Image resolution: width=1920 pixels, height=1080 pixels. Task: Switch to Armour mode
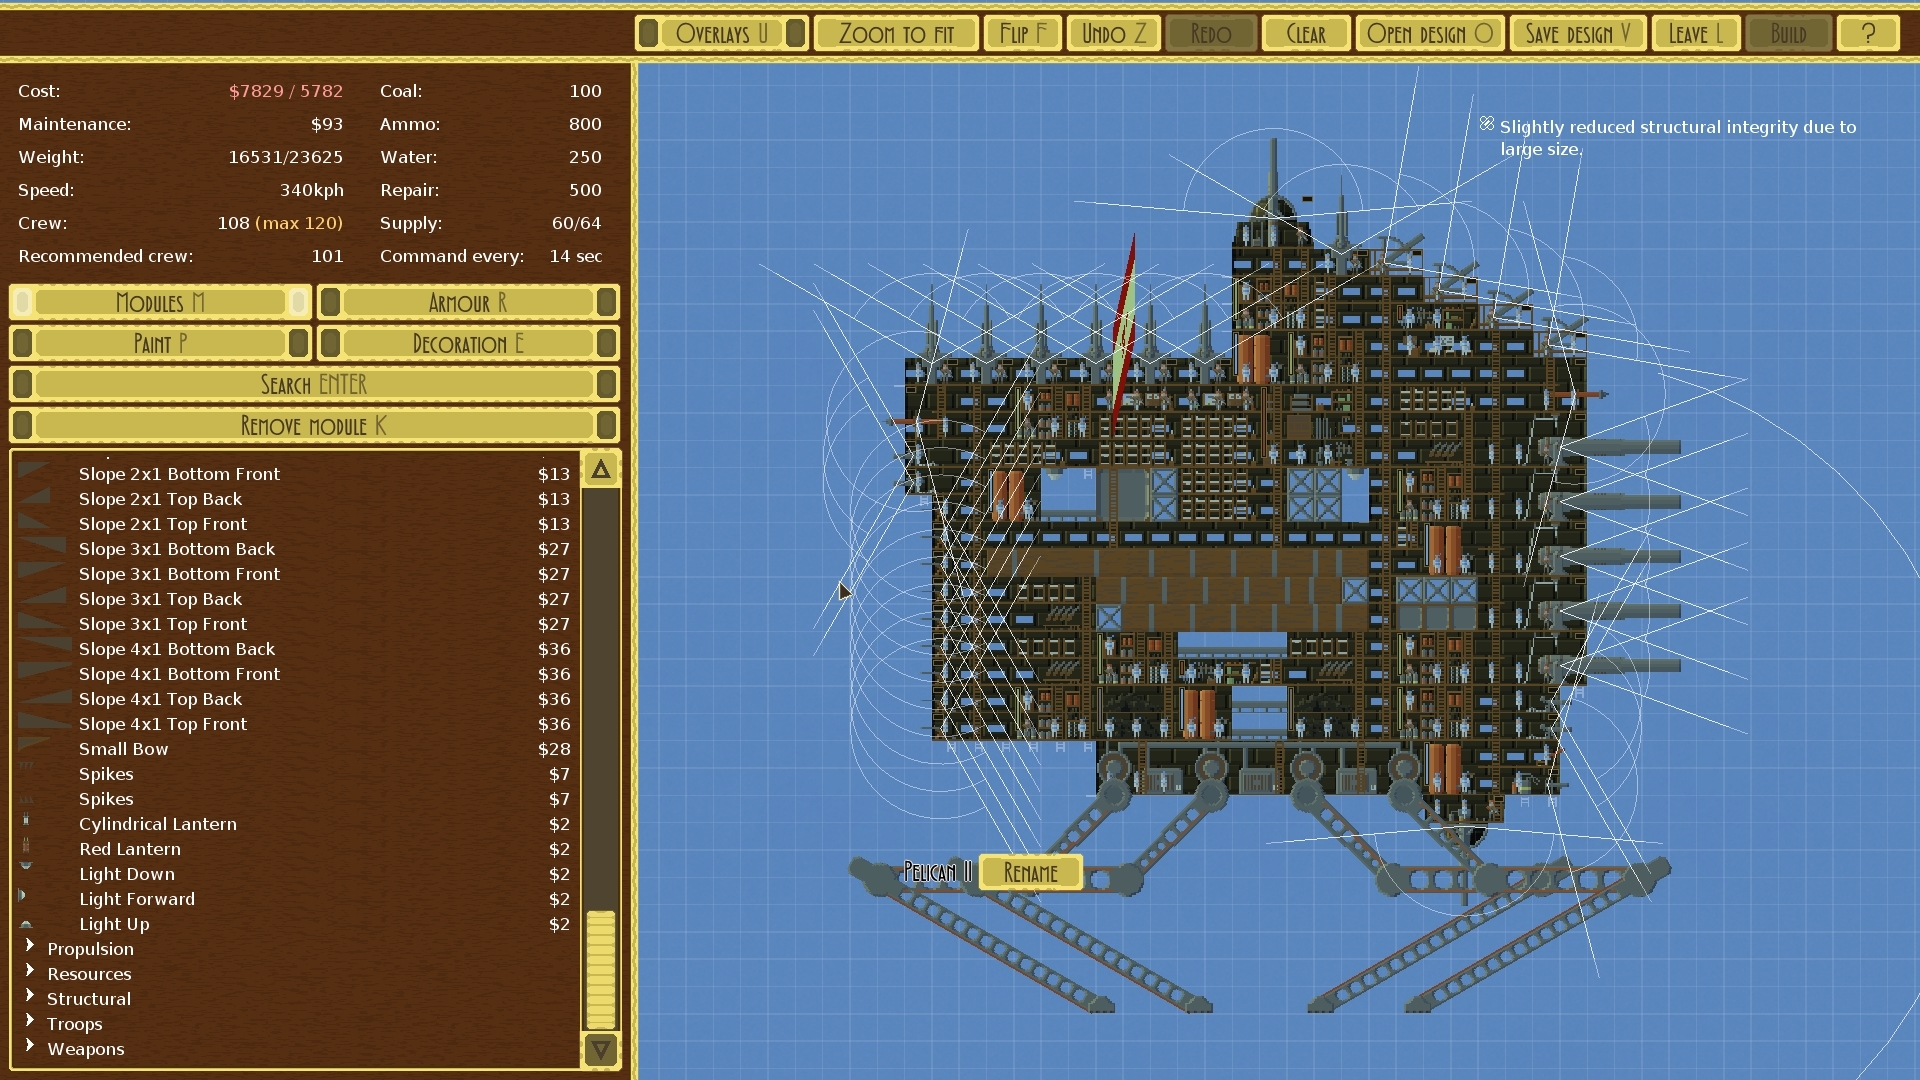[x=467, y=303]
